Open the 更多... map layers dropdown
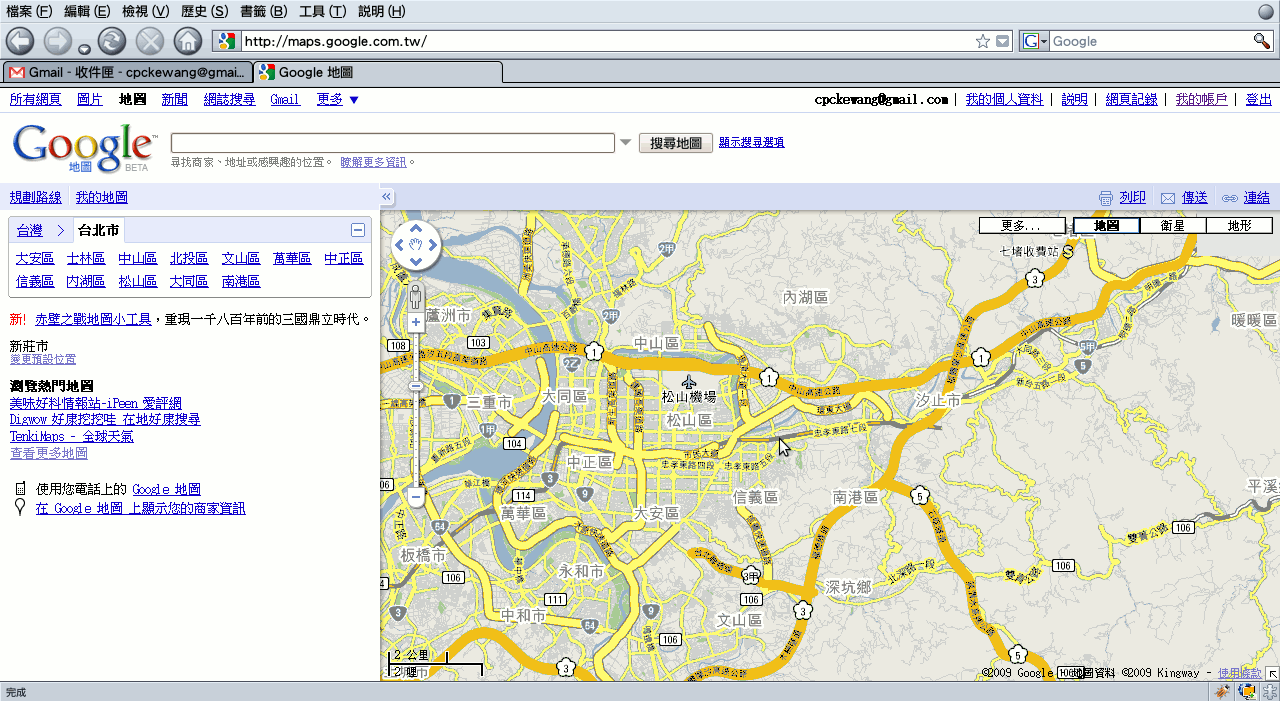 coord(1023,226)
